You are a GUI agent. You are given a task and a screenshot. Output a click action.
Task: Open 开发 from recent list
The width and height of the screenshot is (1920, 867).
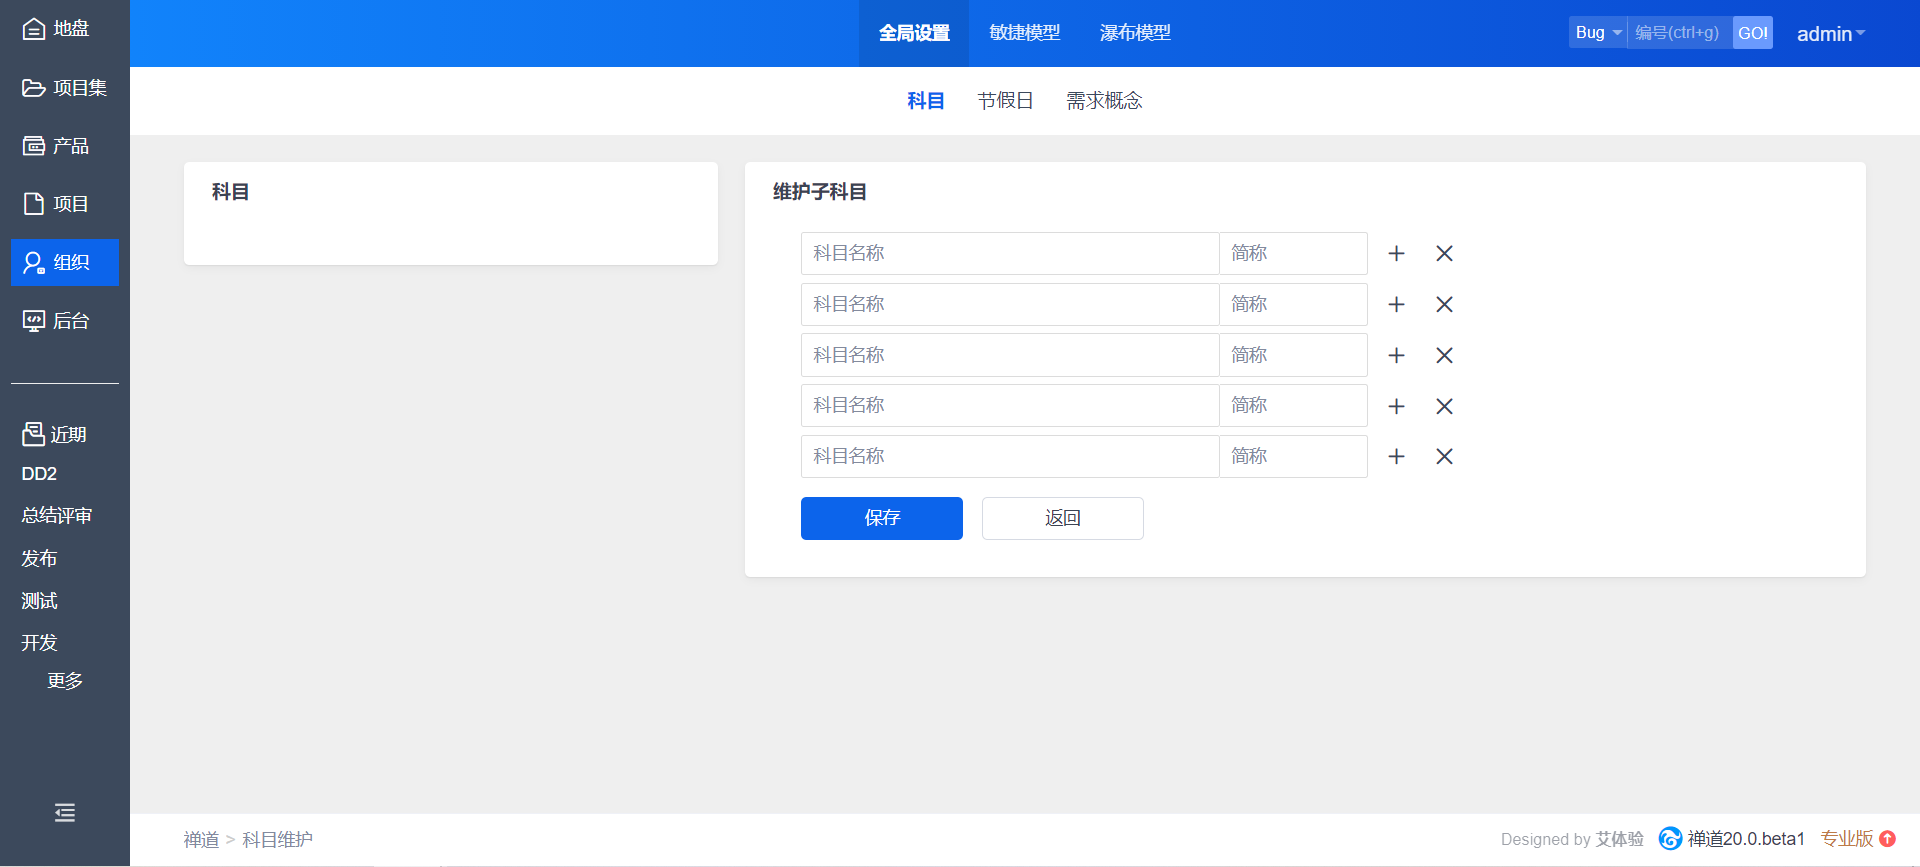click(x=39, y=643)
